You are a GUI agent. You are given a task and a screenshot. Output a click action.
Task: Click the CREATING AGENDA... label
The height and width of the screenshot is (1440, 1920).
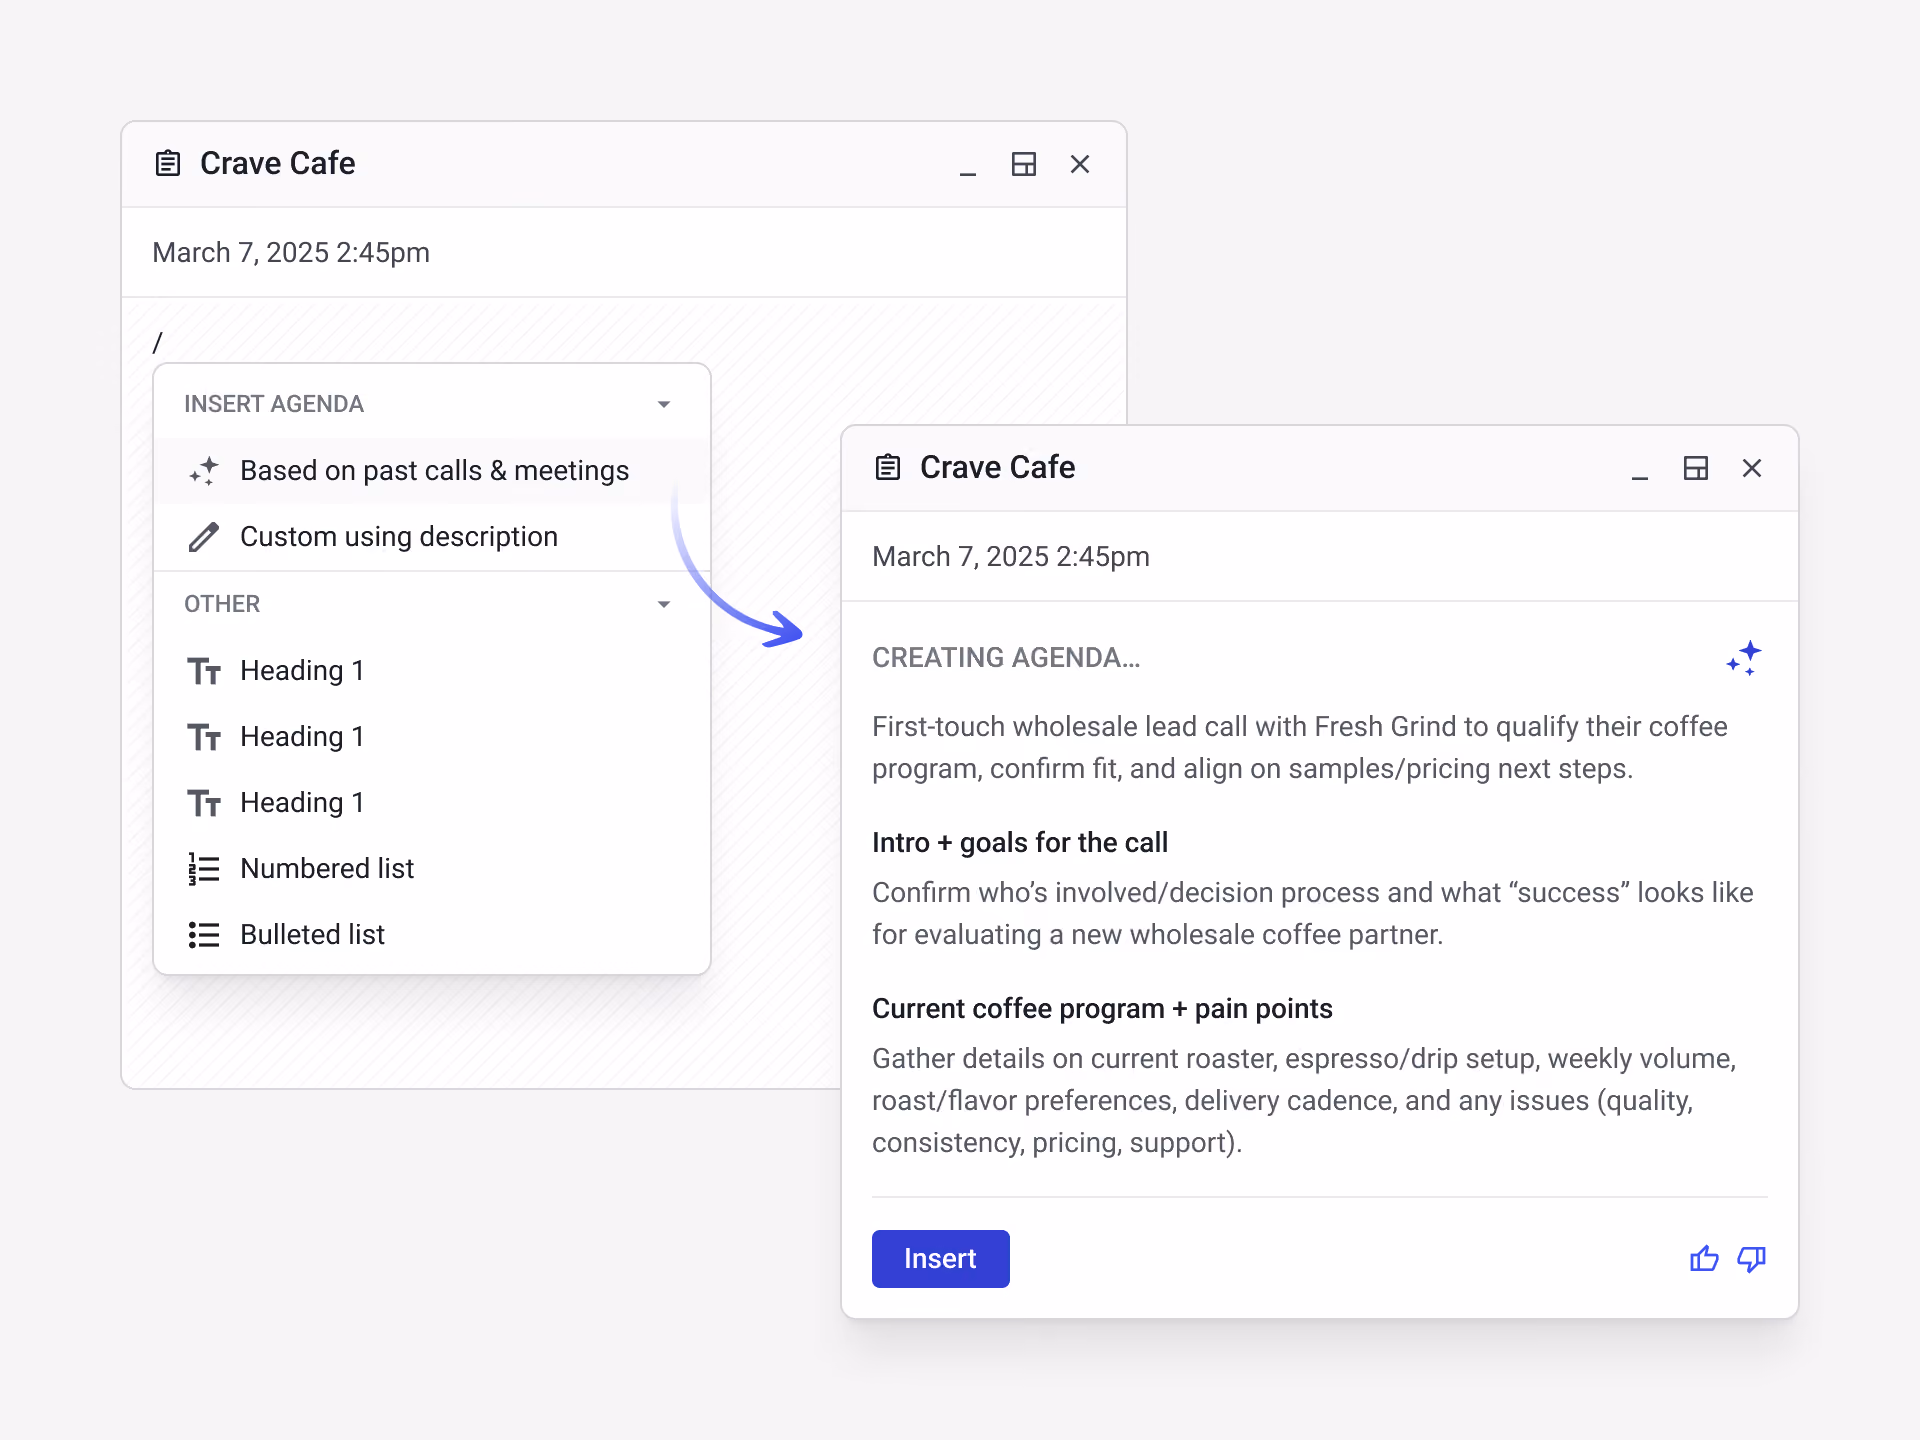click(1006, 658)
